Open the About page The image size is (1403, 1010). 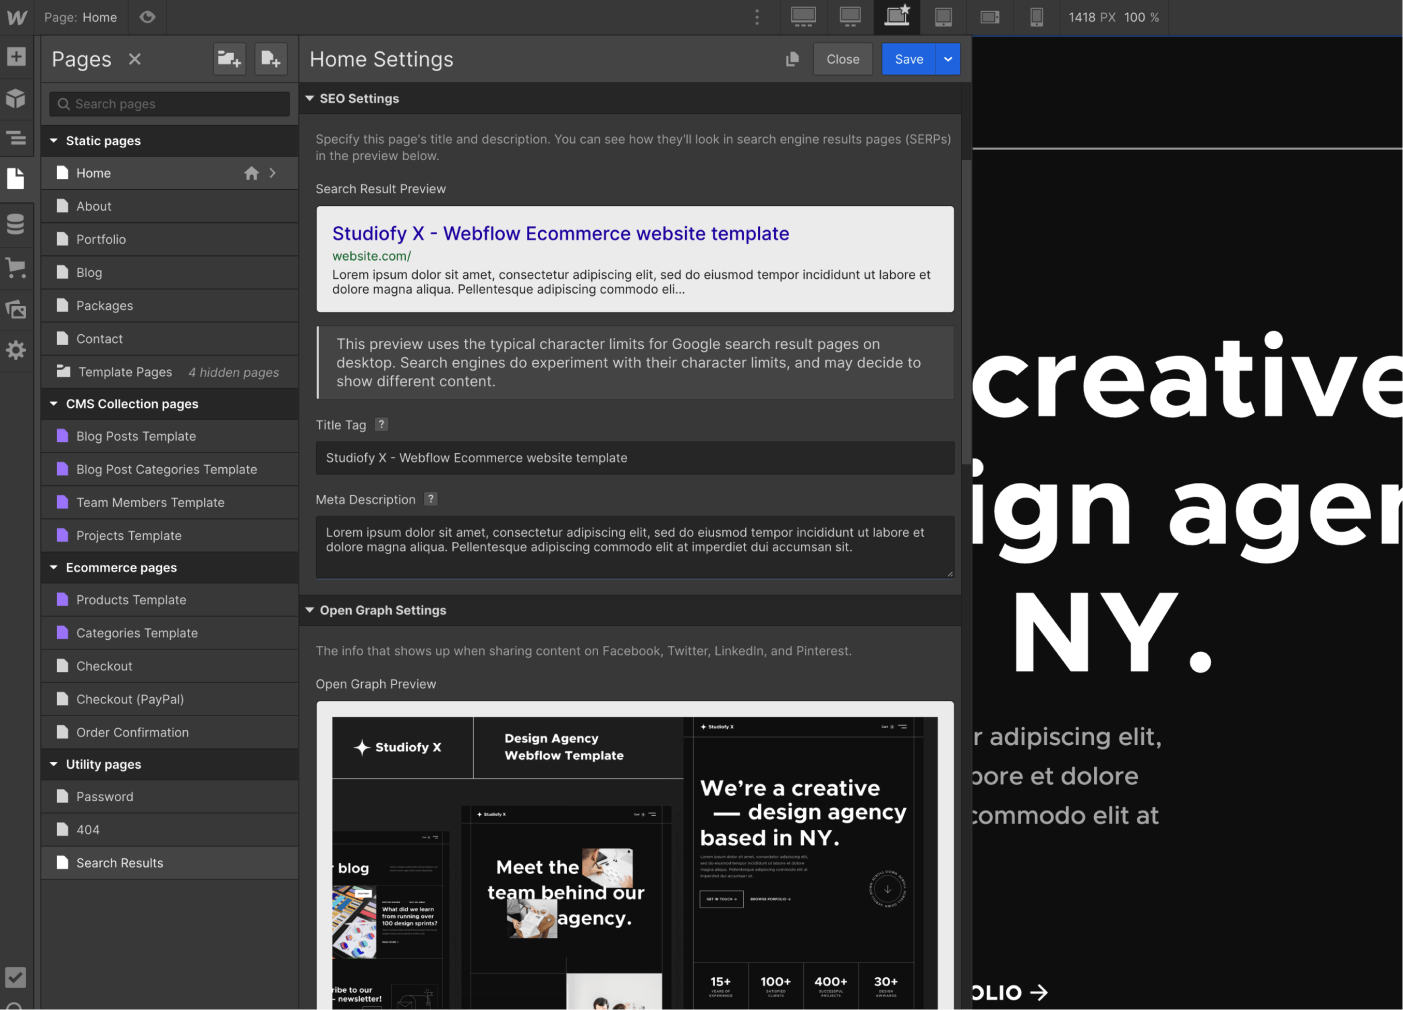coord(170,206)
